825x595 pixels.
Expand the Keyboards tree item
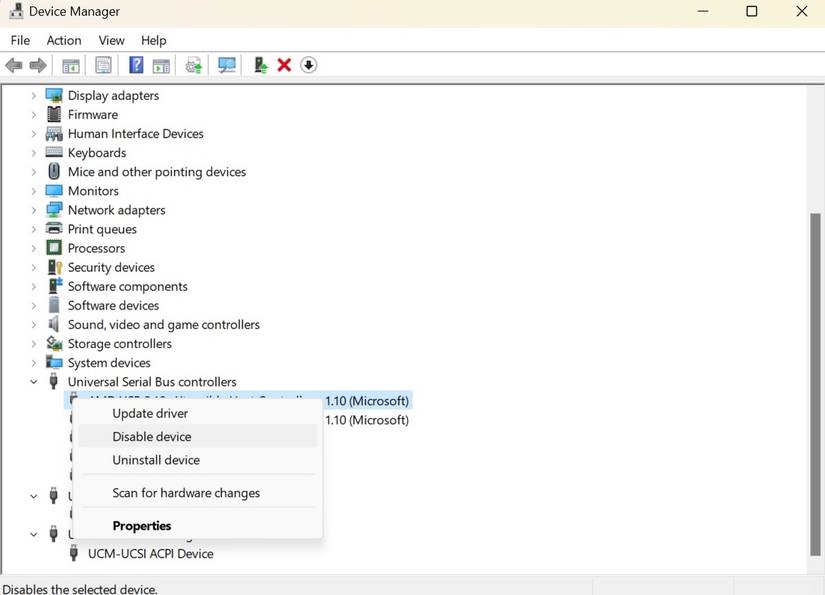tap(33, 152)
